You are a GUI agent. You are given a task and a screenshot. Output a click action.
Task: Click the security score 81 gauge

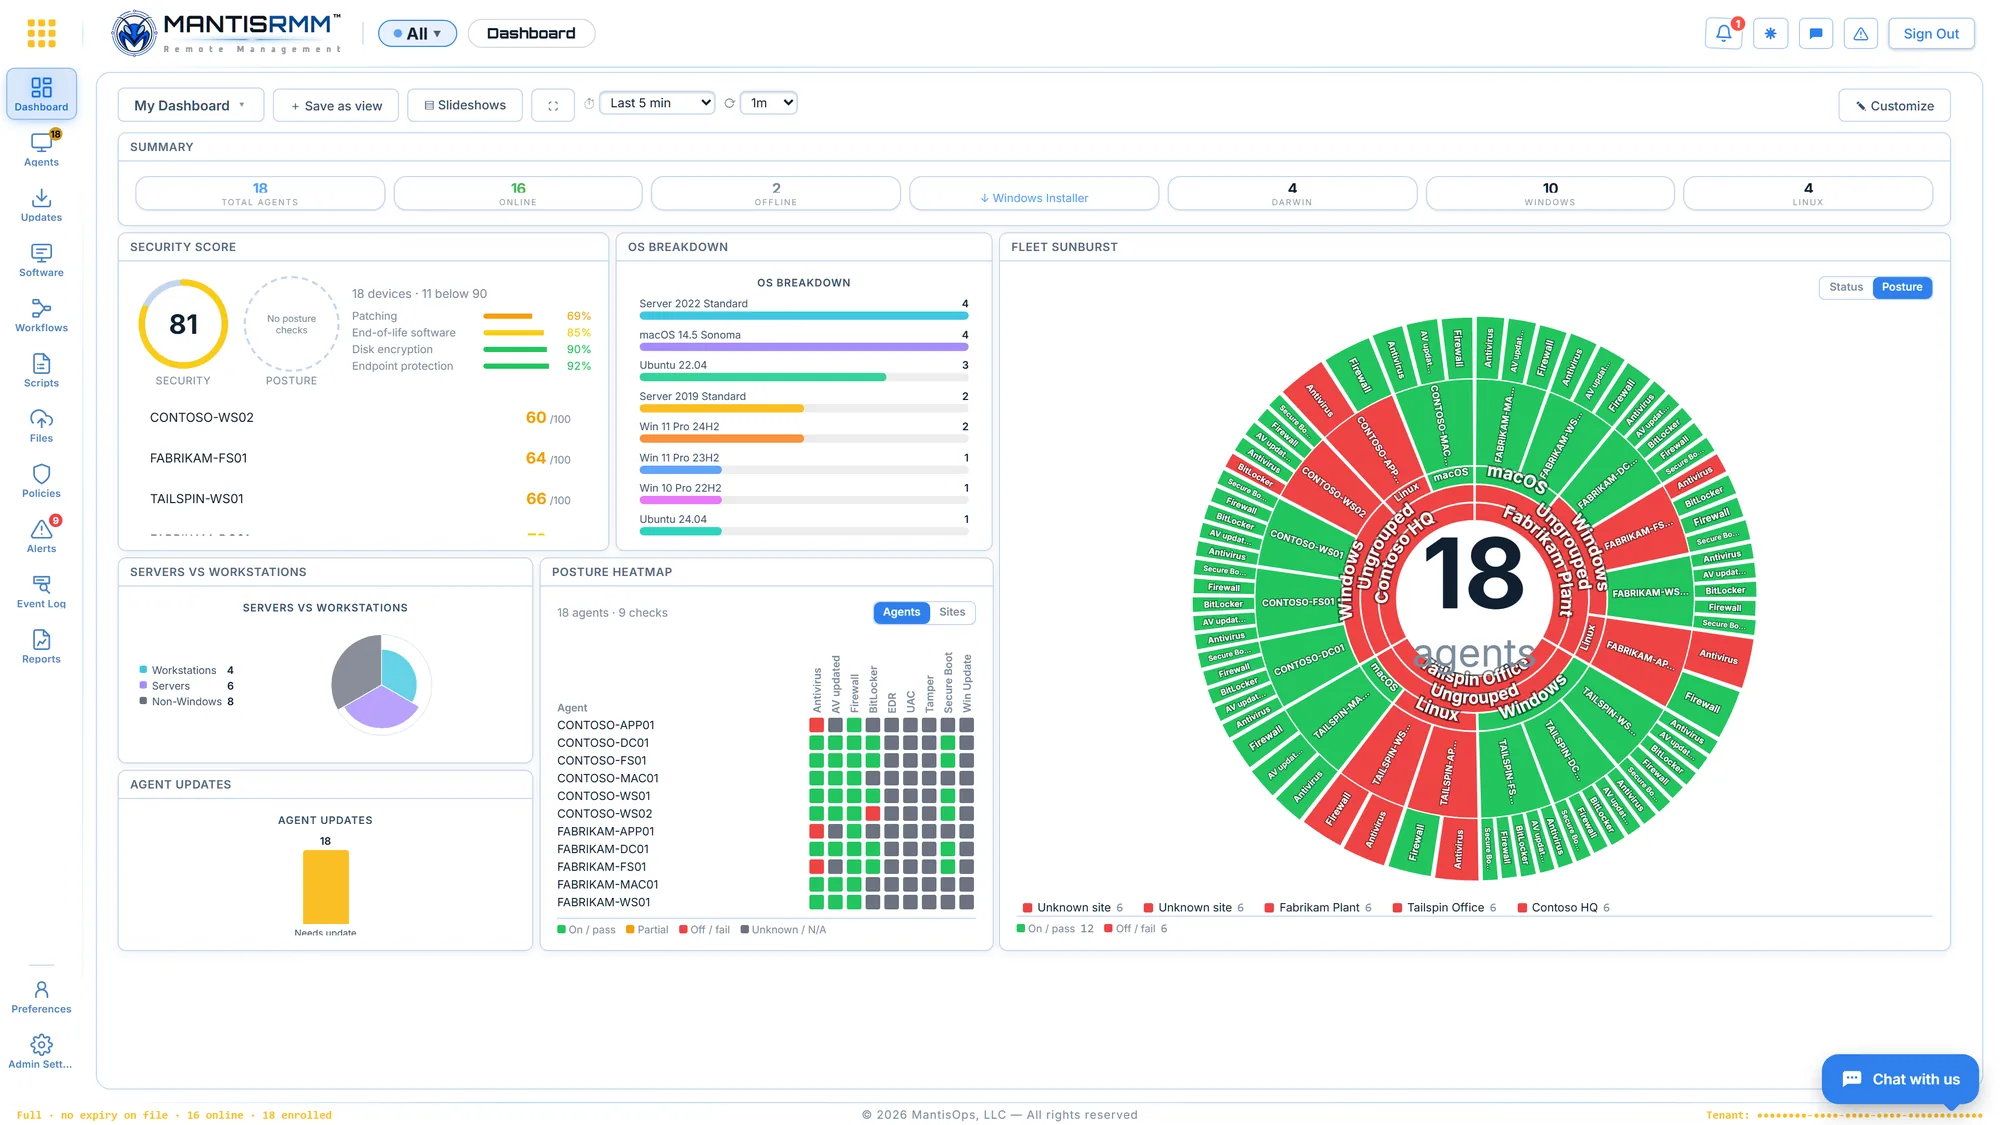pyautogui.click(x=183, y=324)
